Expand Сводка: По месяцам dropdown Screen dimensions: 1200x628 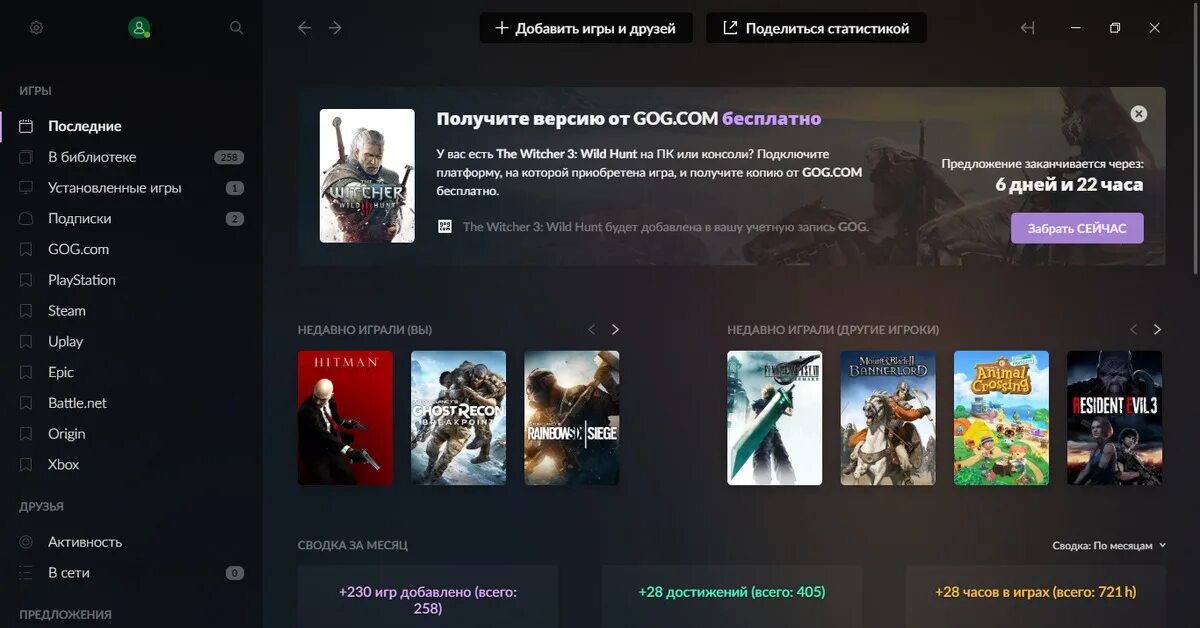pos(1109,546)
